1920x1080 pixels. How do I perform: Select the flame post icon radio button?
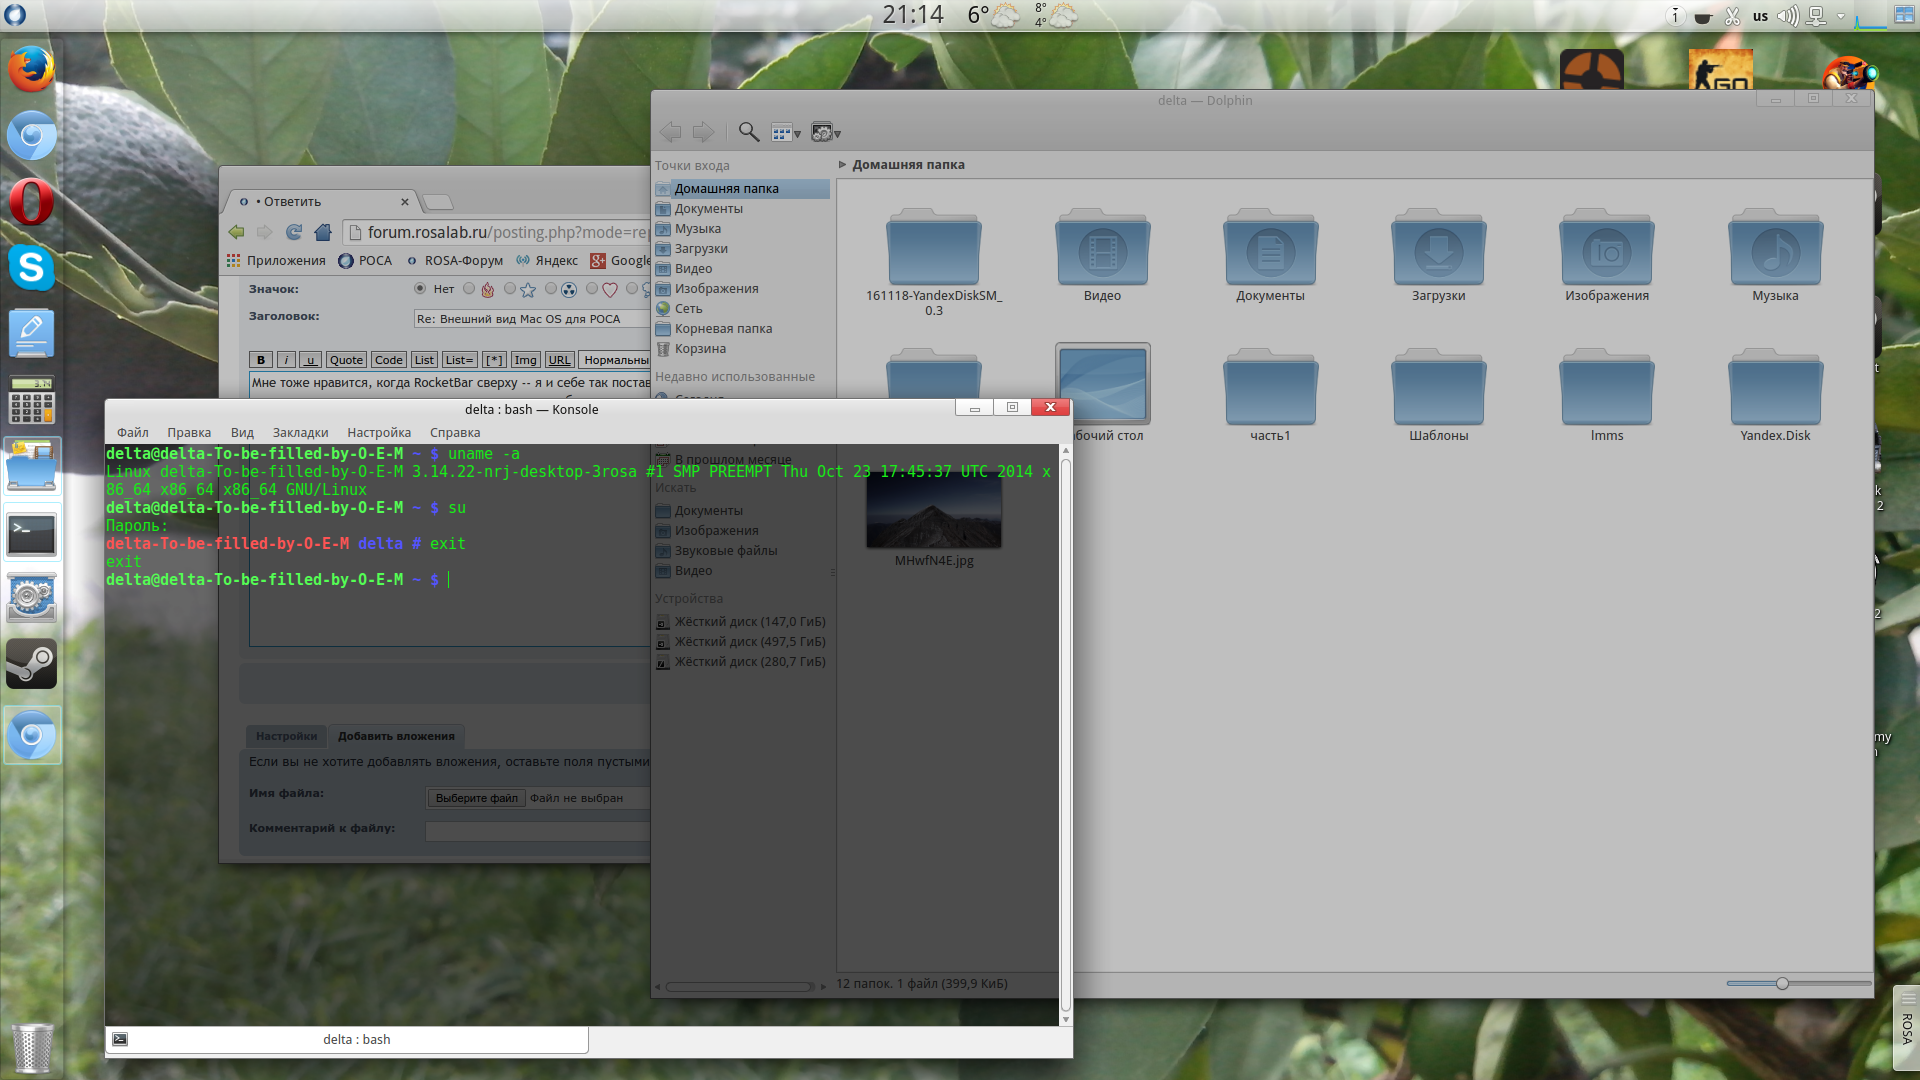469,289
